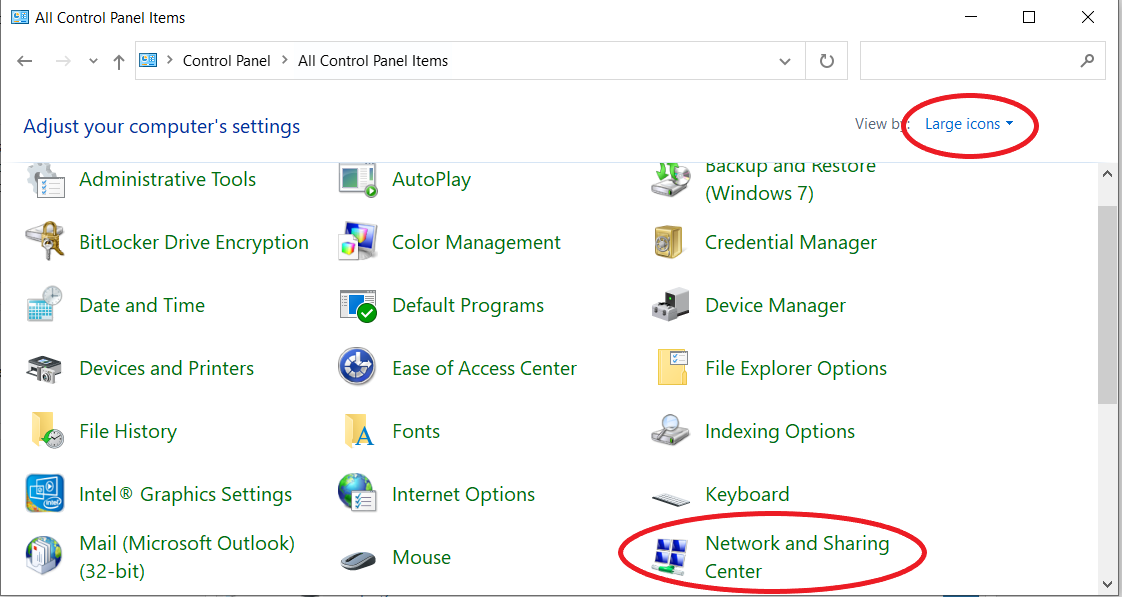
Task: Go back to the previous page
Action: point(25,61)
